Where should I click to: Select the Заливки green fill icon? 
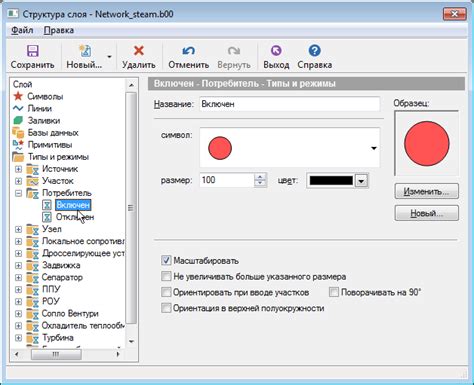18,120
